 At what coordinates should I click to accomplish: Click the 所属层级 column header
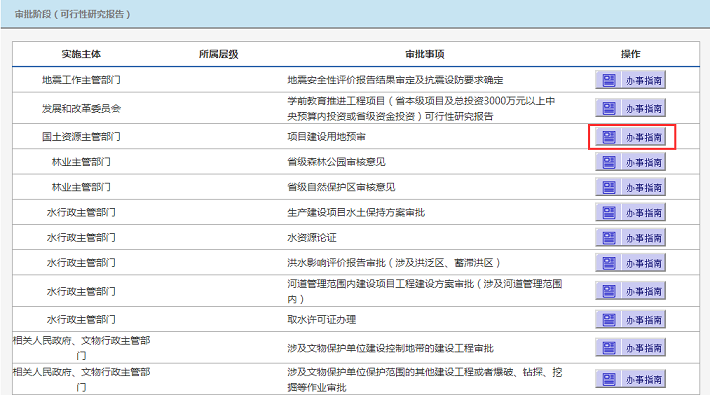tap(218, 54)
